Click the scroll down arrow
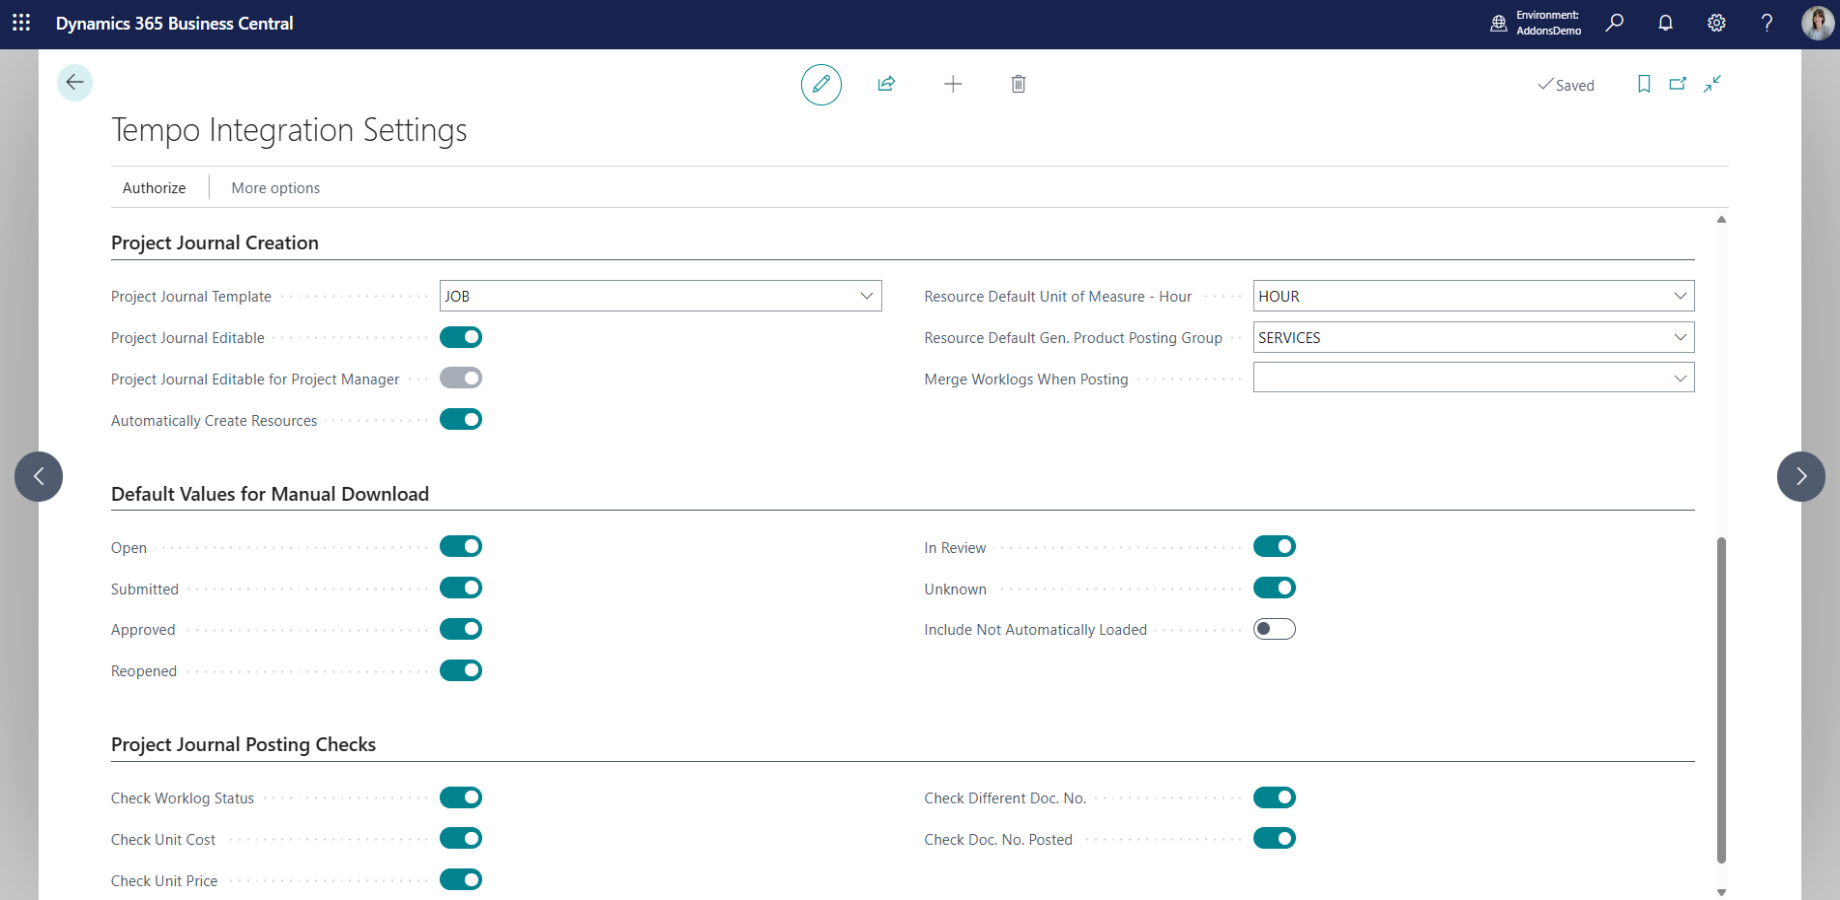This screenshot has width=1840, height=900. click(1721, 892)
